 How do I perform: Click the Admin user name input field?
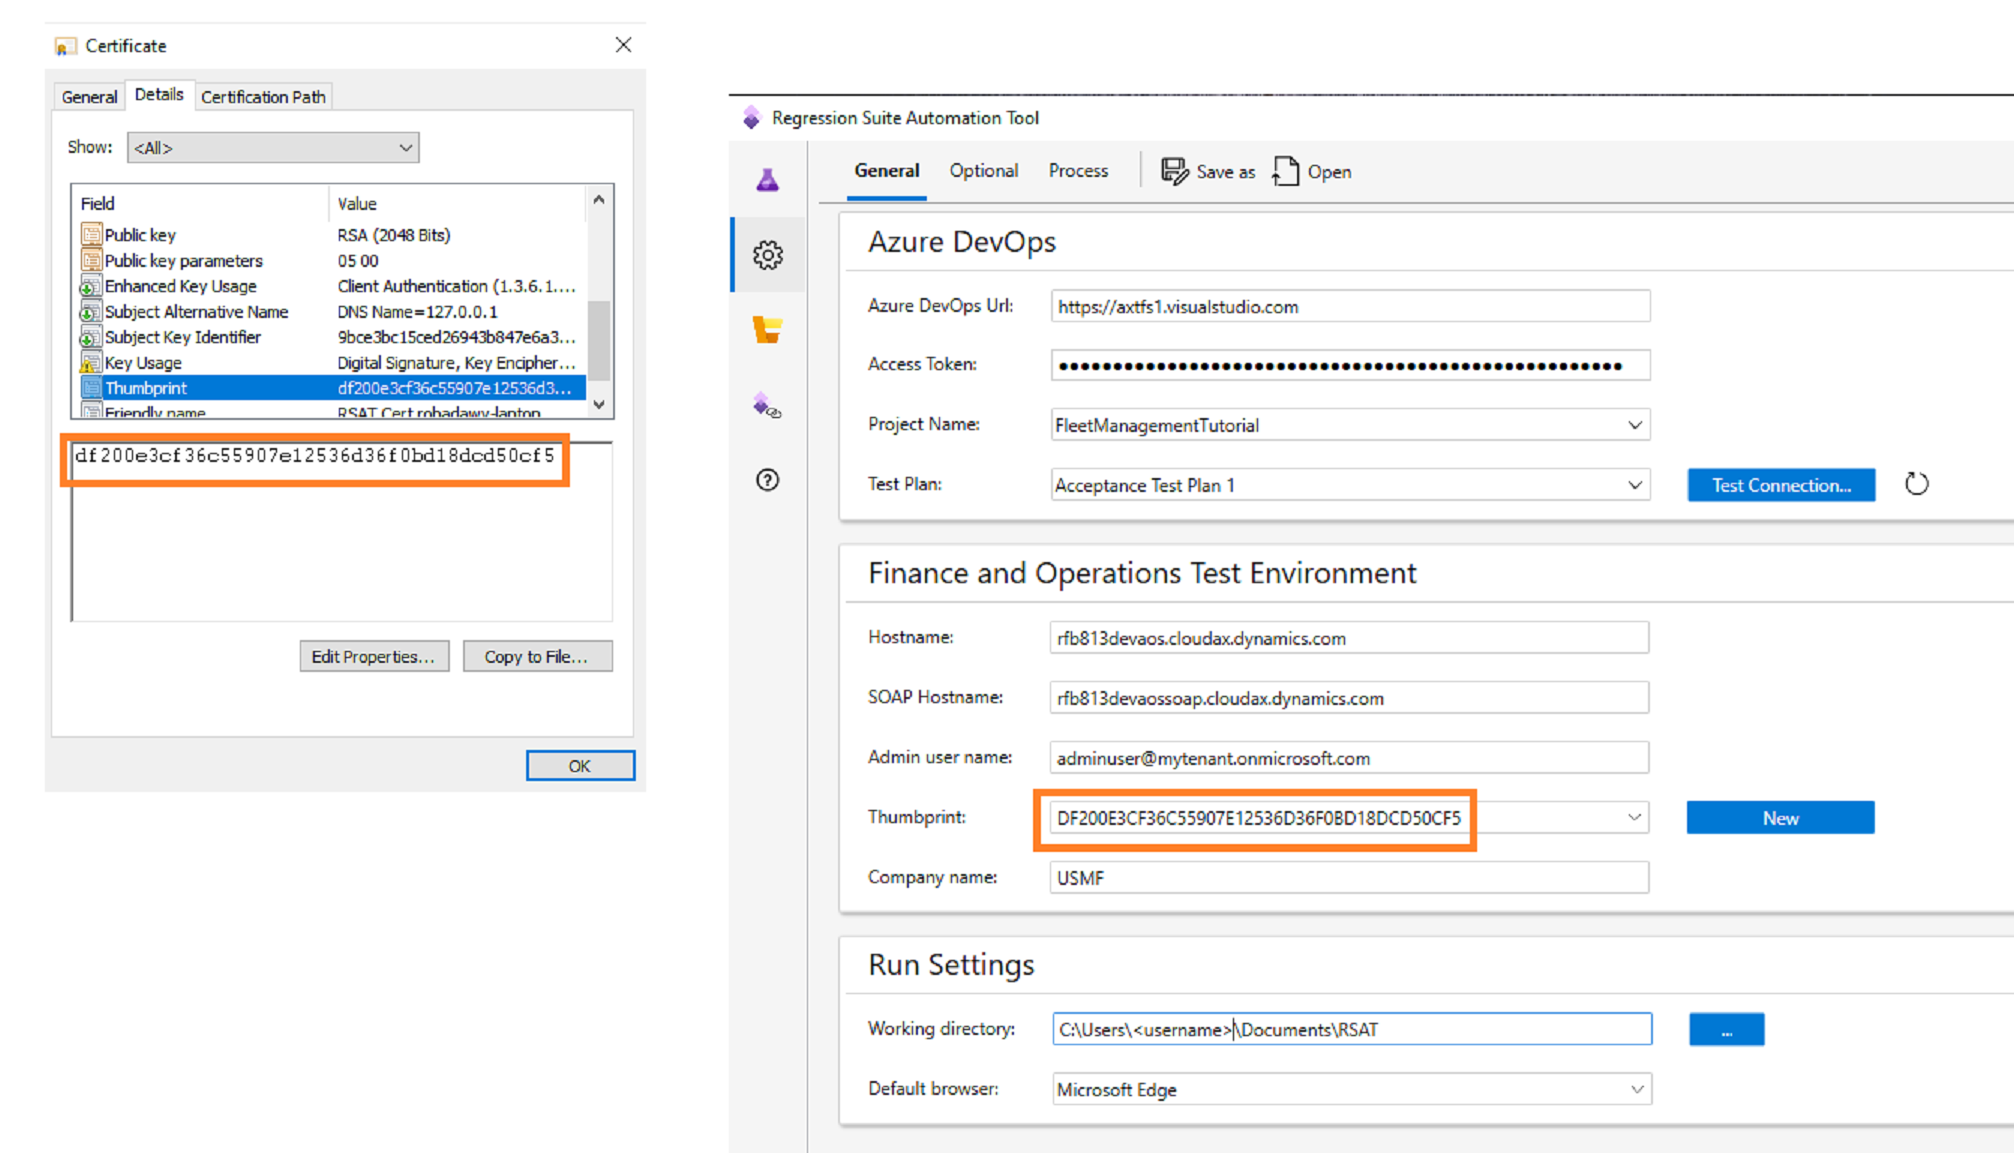point(1349,758)
